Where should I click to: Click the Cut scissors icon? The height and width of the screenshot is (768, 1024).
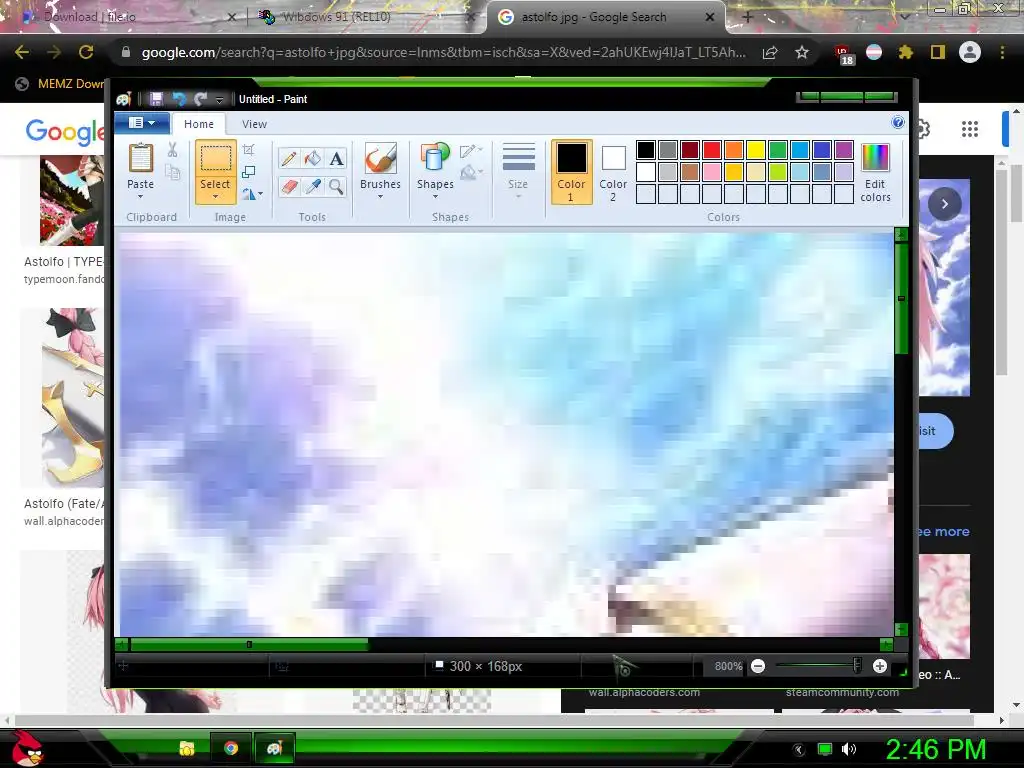point(172,150)
